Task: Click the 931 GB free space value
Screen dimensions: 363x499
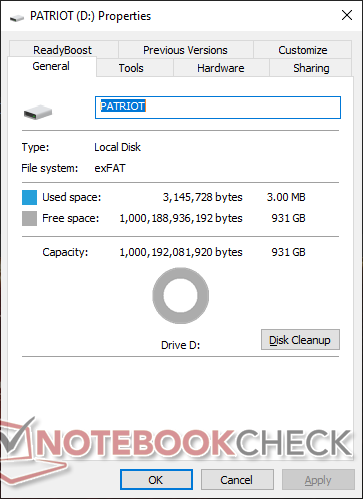Action: pos(288,218)
